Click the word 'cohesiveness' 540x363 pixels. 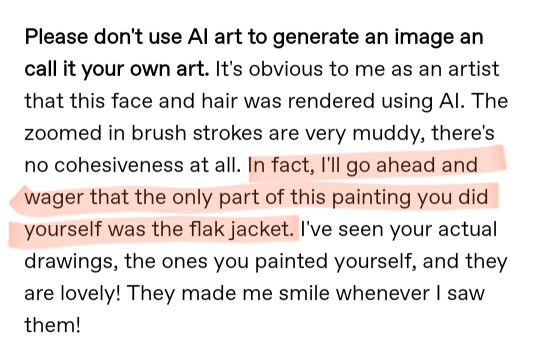coord(118,165)
